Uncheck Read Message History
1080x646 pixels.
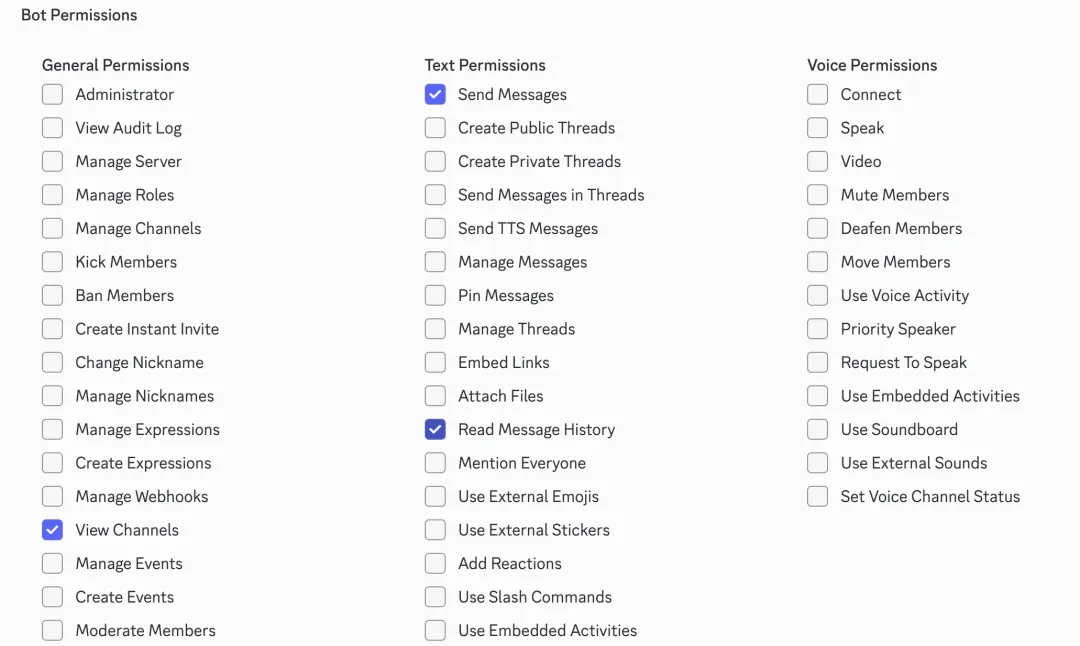click(435, 429)
